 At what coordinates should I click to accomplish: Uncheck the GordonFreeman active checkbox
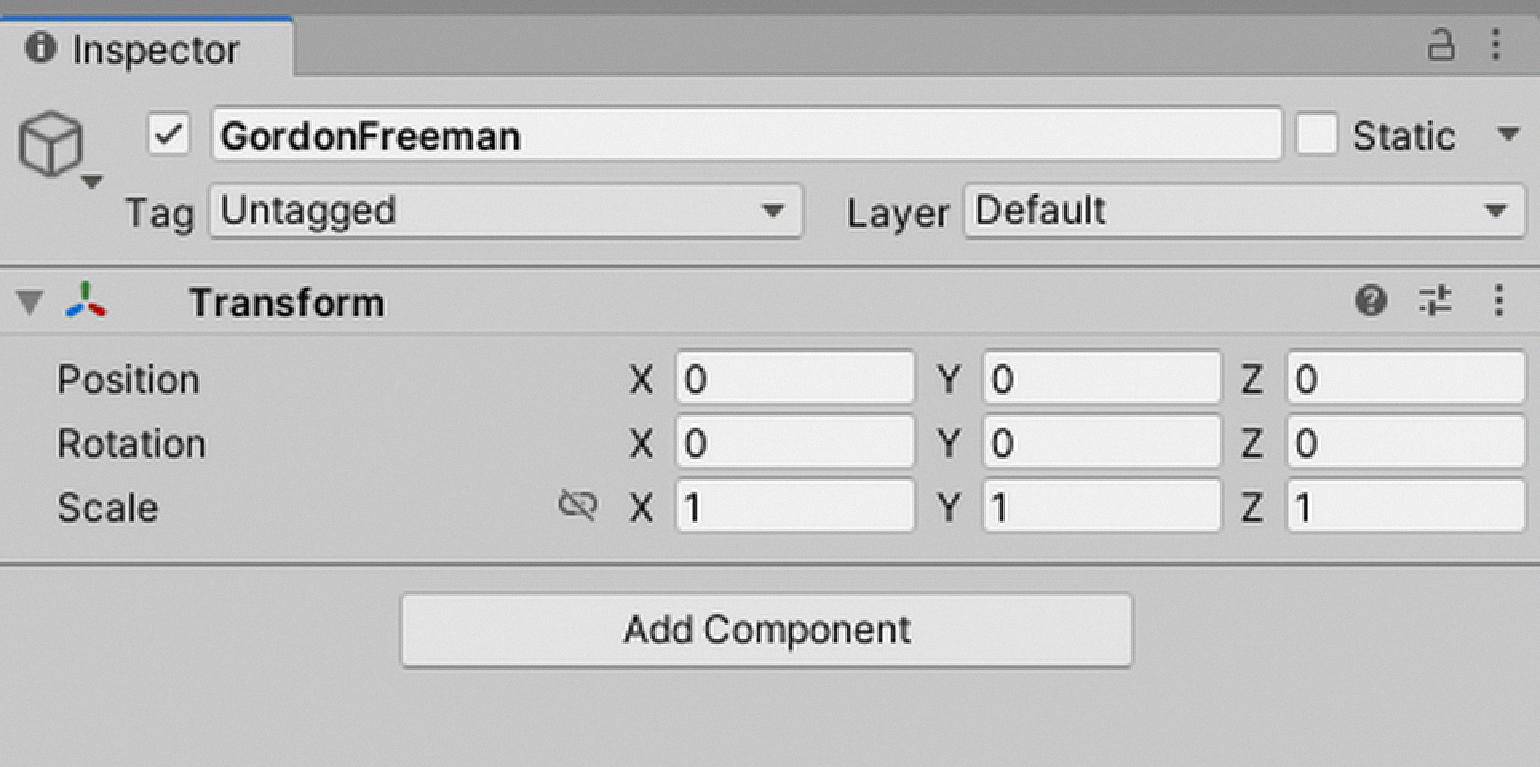[170, 135]
